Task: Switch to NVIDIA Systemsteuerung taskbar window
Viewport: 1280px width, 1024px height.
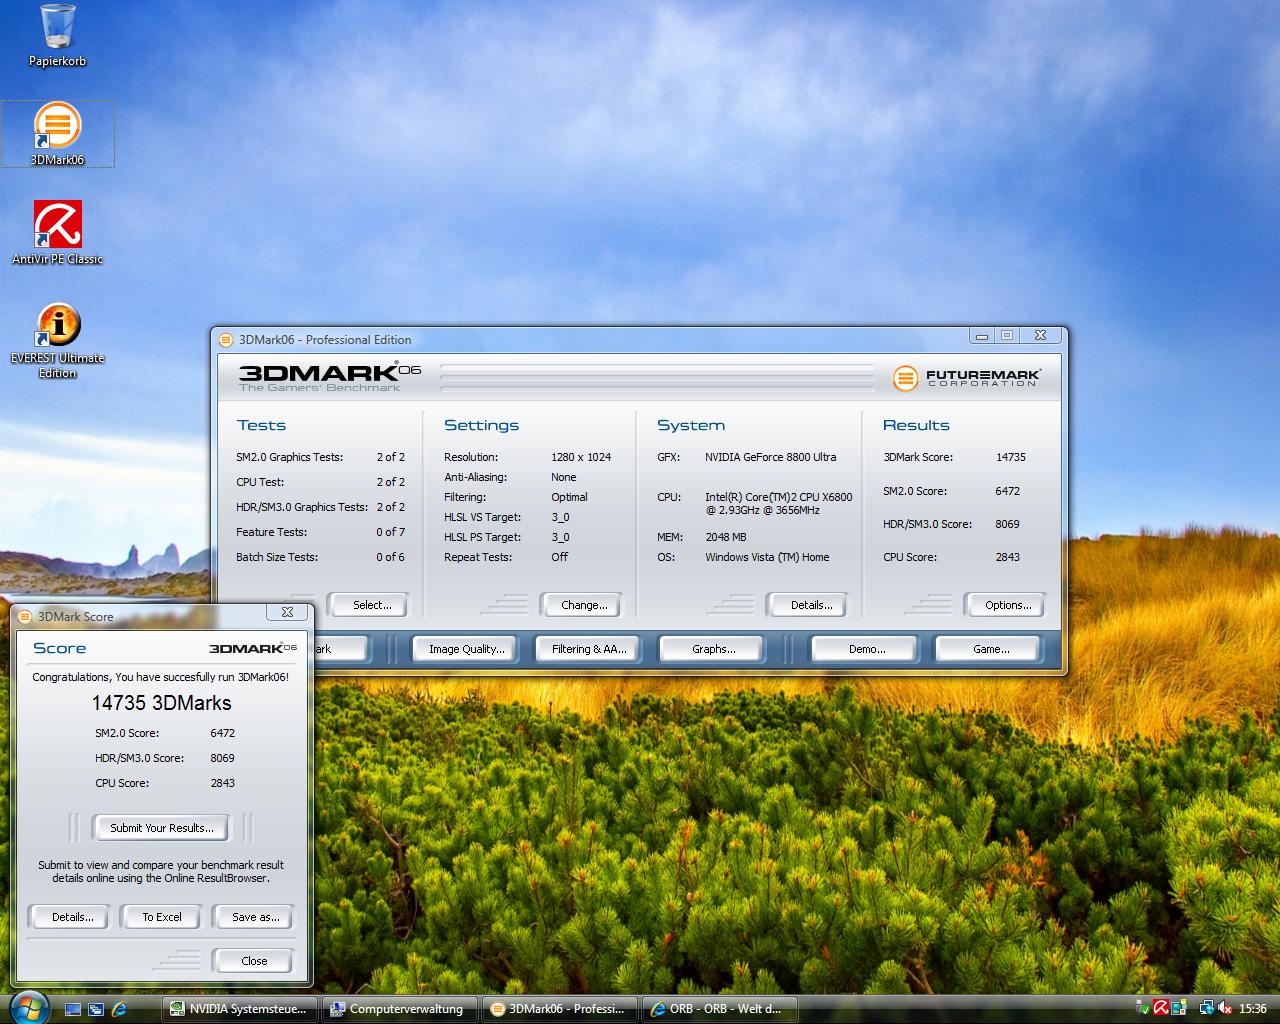Action: (241, 1009)
